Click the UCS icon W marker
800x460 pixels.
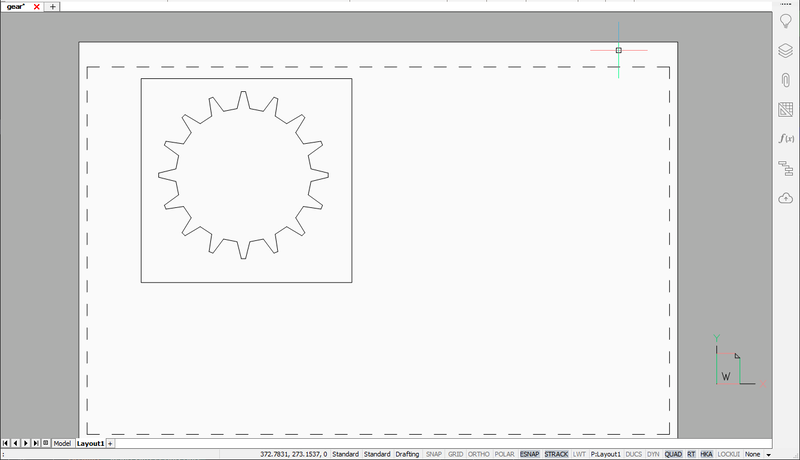726,377
